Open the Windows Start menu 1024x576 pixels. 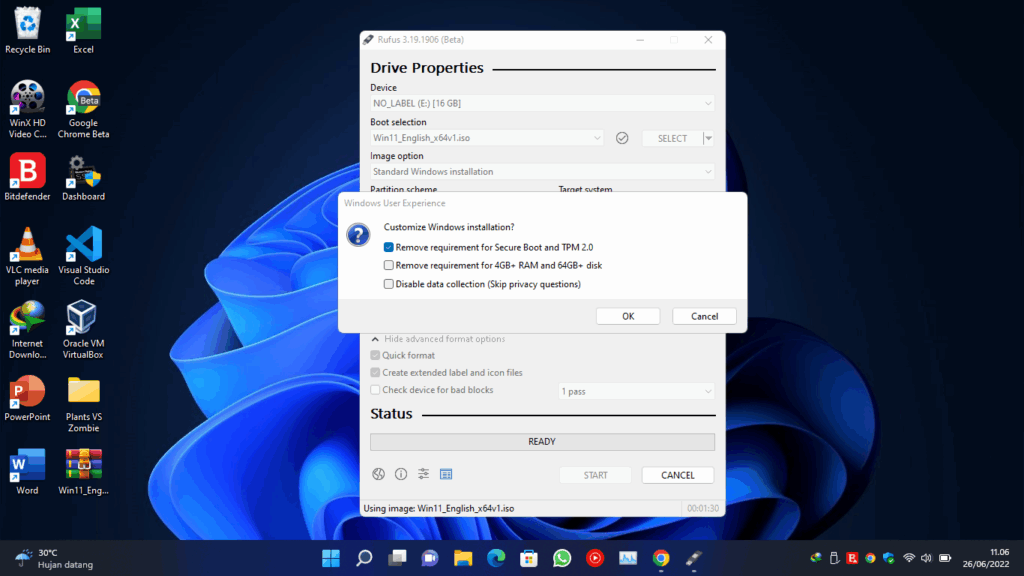pos(331,558)
